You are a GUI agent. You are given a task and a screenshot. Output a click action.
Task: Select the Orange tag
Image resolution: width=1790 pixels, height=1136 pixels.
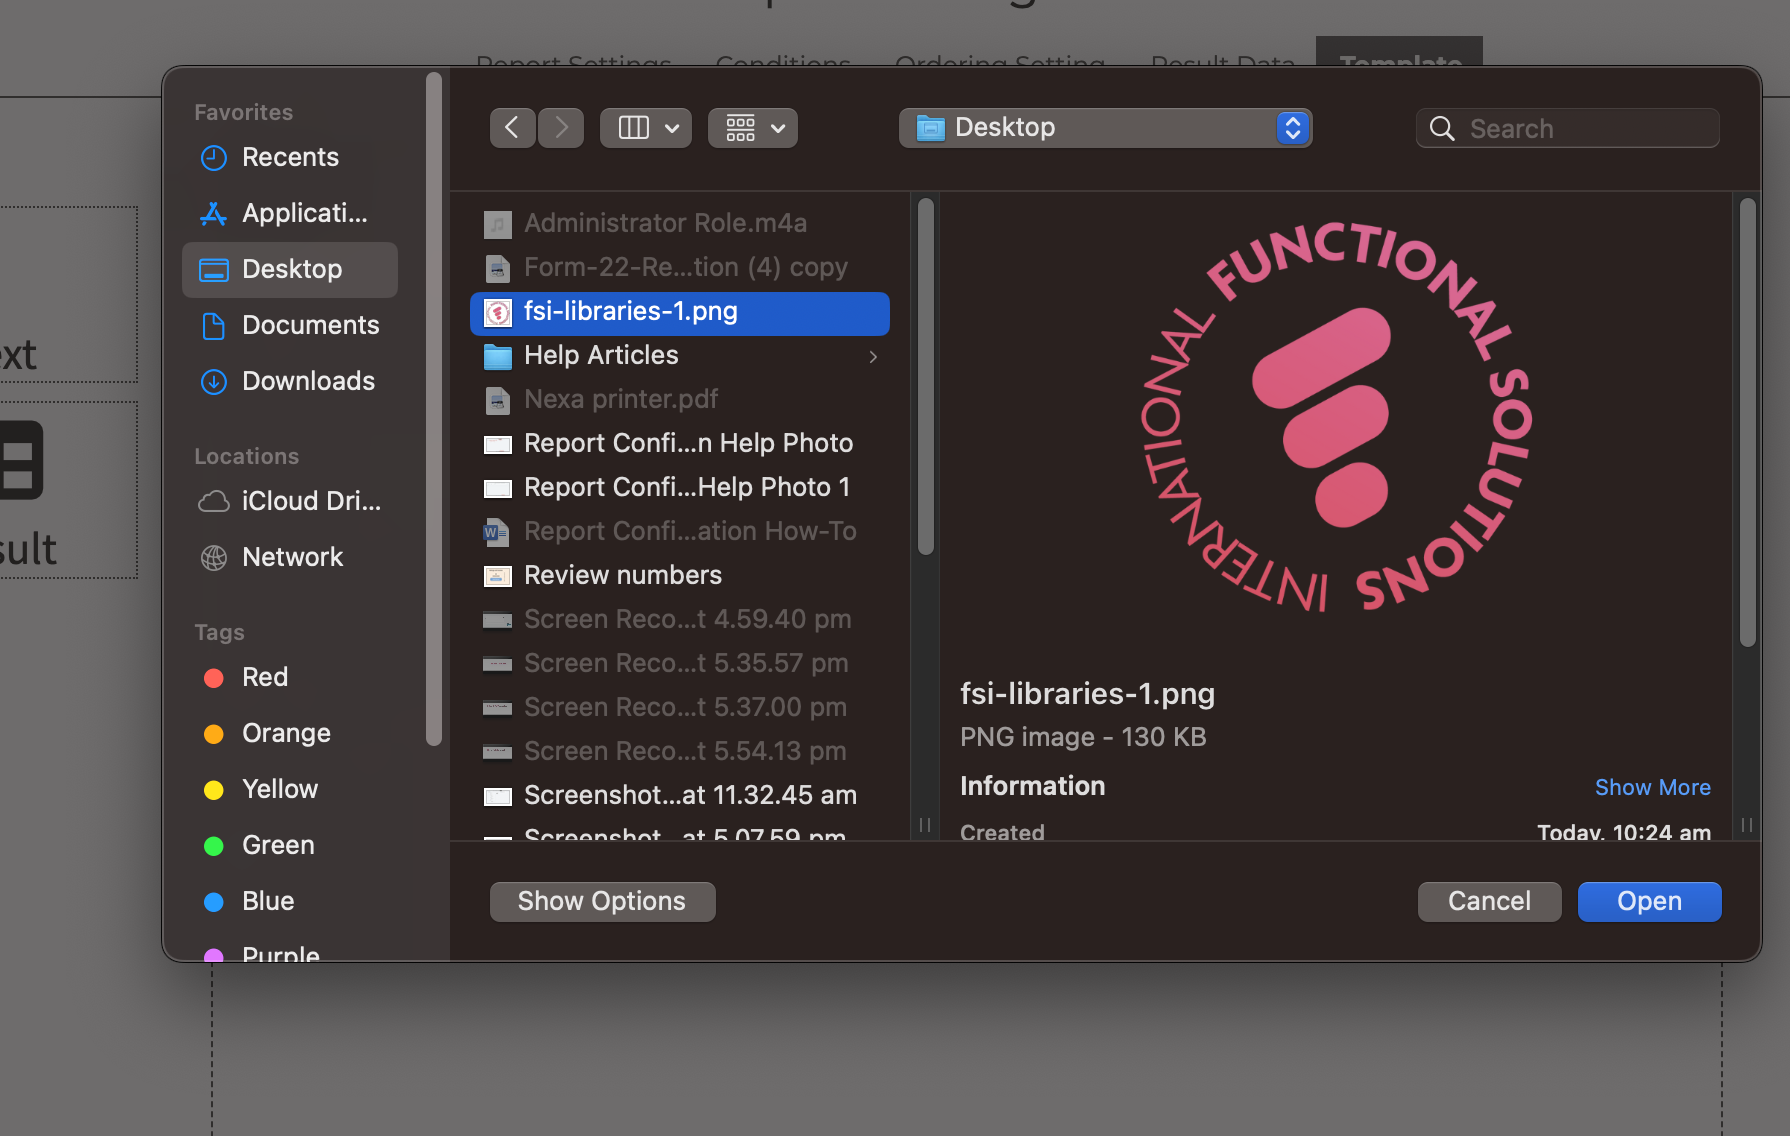point(290,733)
